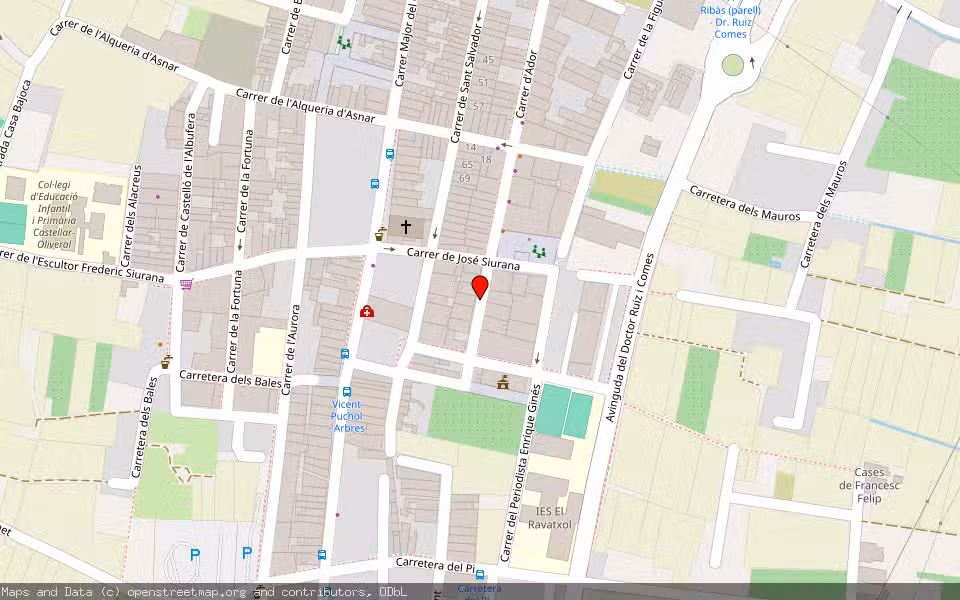Click the drinking fountain icon near Carretera dels Bales
The image size is (960, 600).
(x=166, y=361)
